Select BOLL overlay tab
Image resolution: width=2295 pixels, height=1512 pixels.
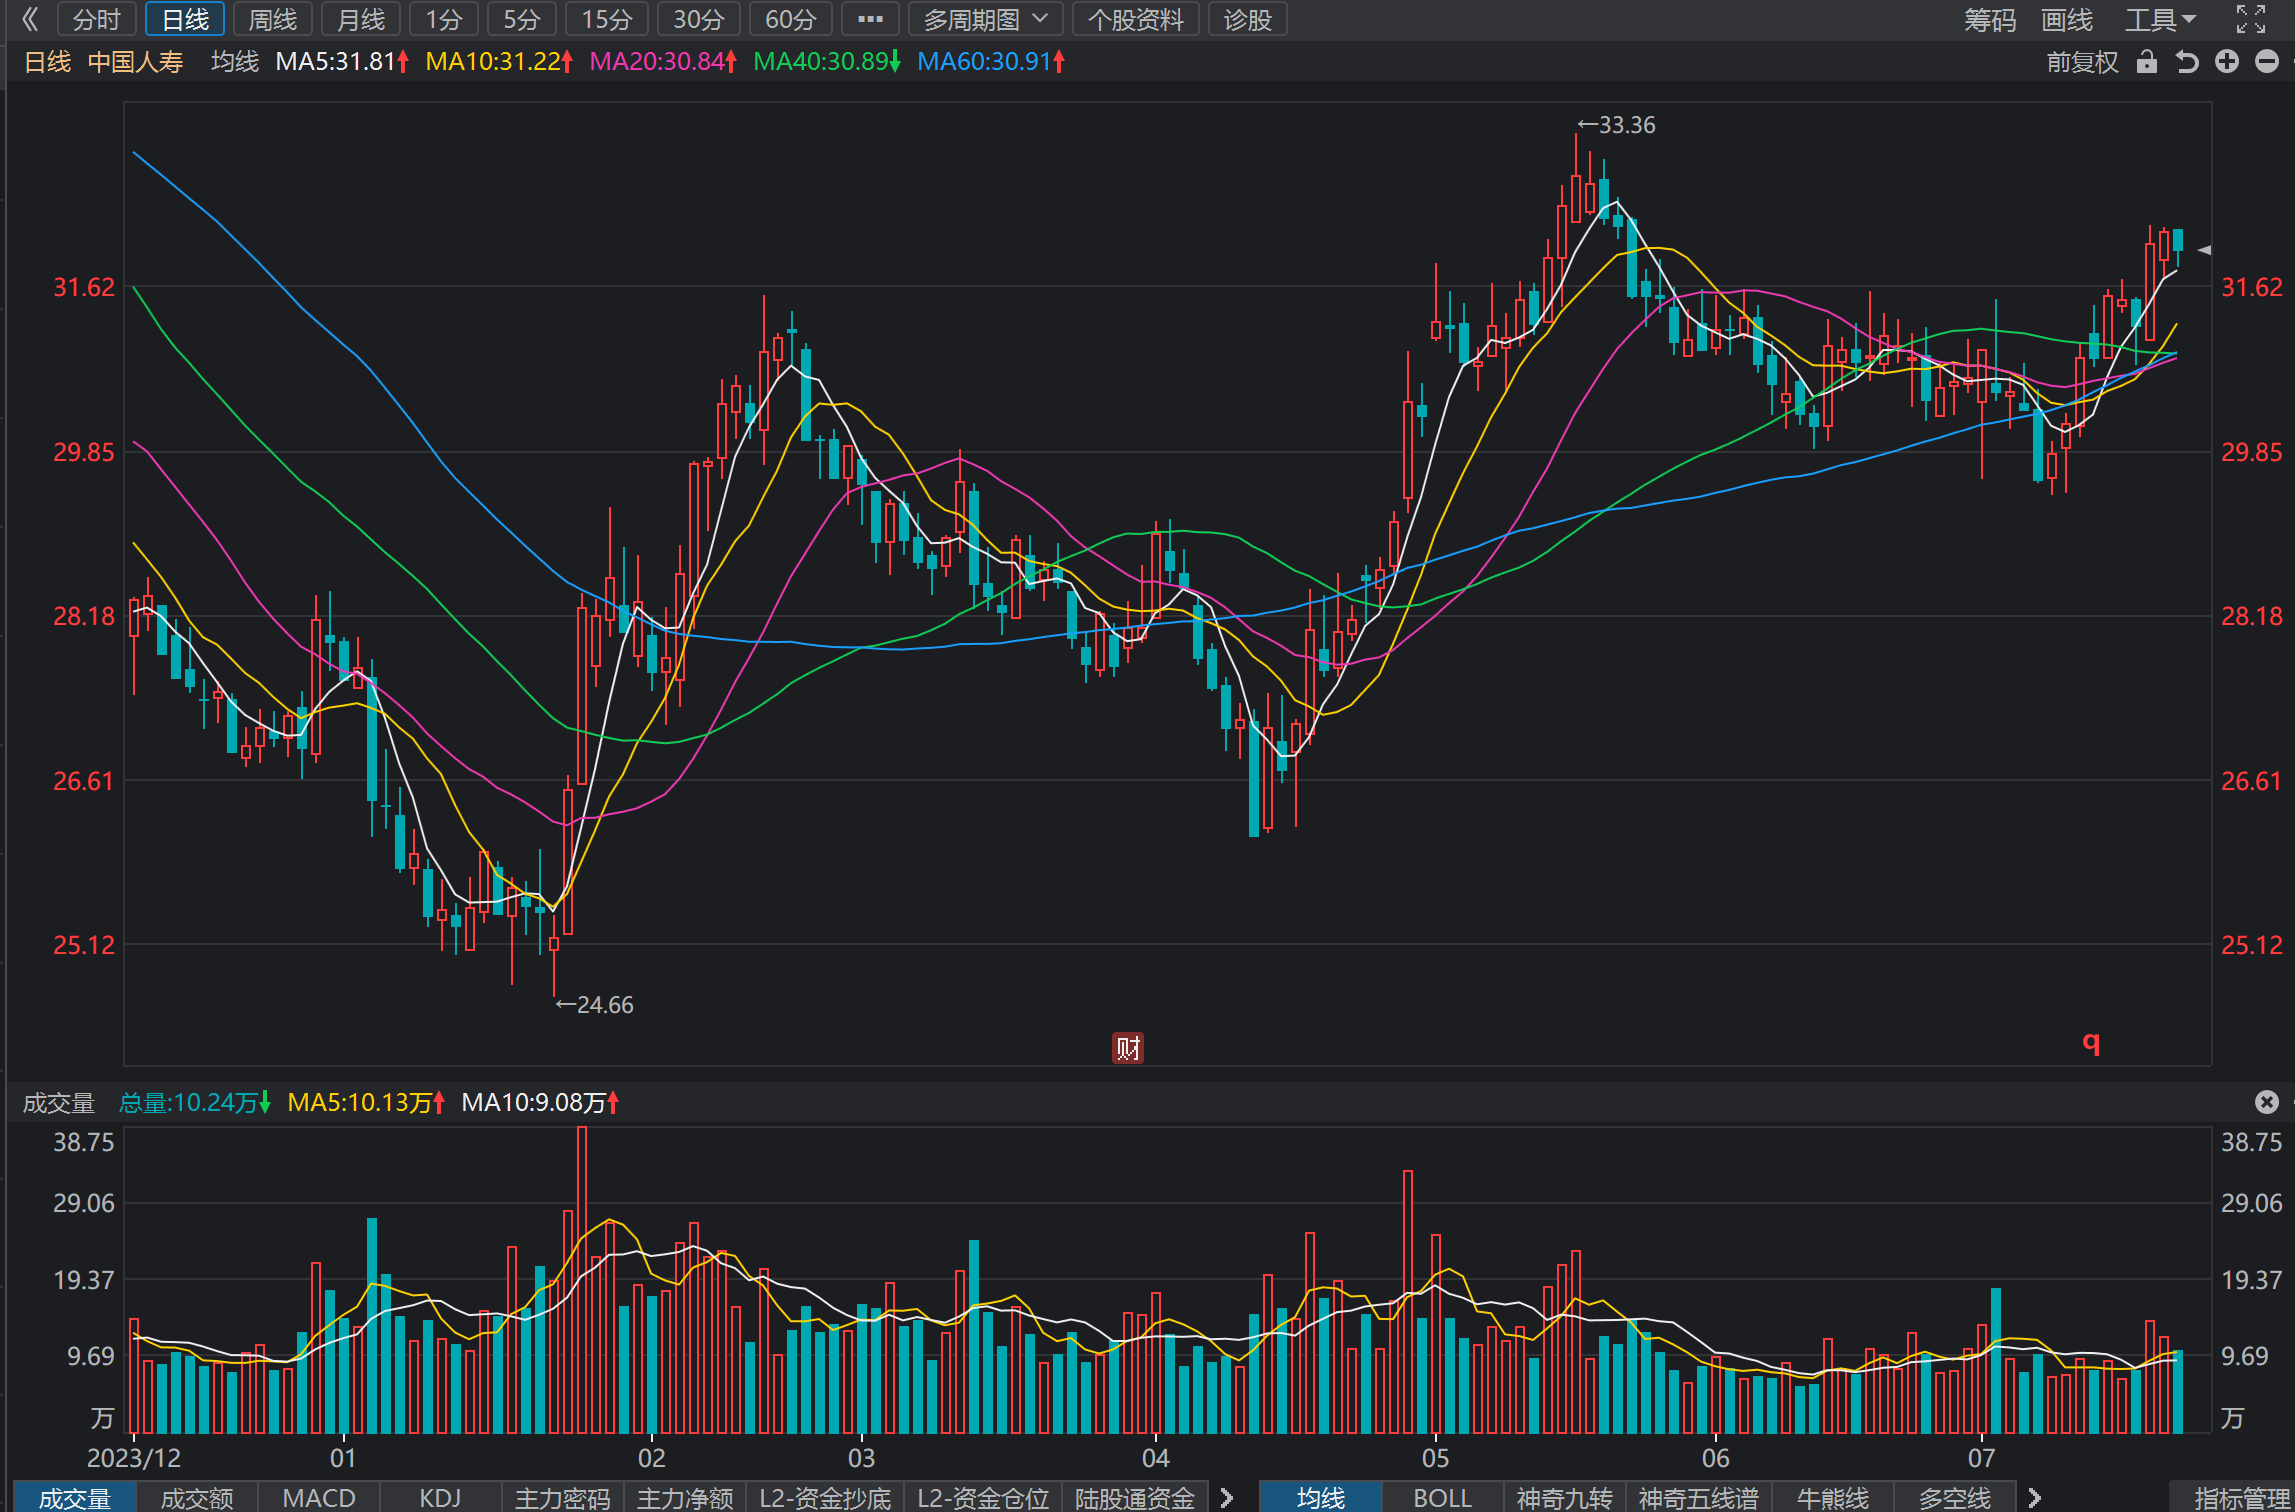click(1442, 1497)
